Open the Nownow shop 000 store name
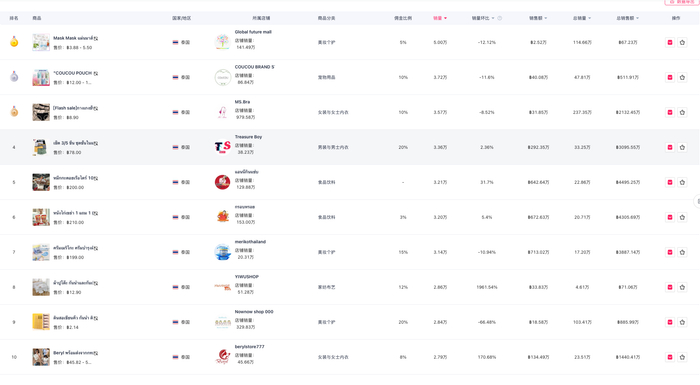 pos(254,312)
